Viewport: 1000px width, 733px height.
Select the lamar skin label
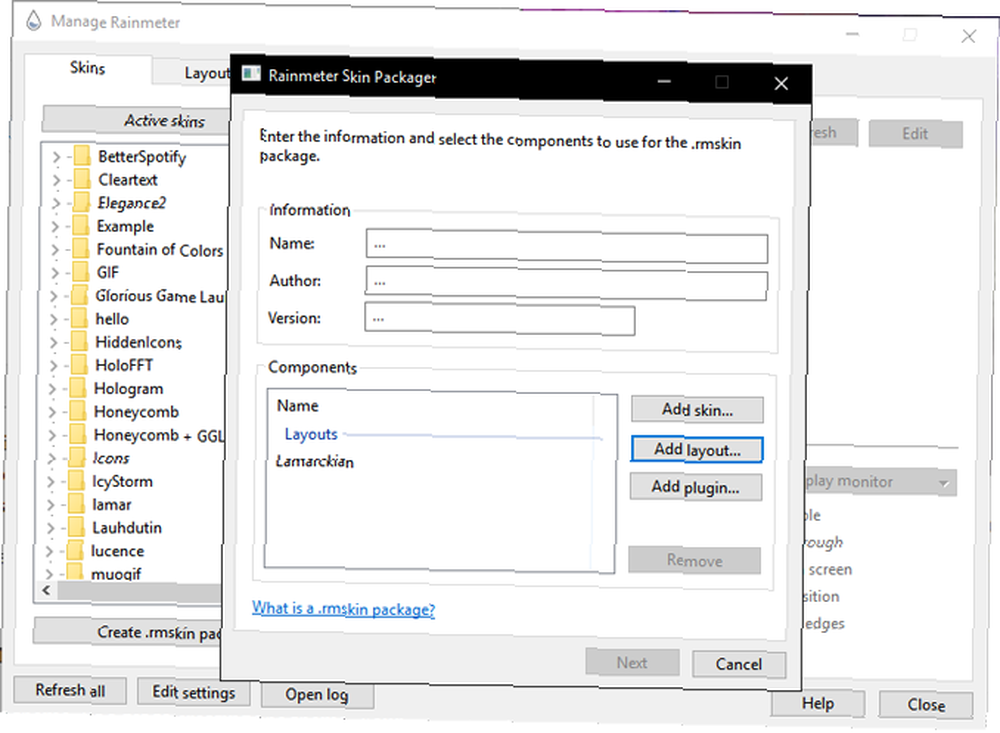[112, 505]
